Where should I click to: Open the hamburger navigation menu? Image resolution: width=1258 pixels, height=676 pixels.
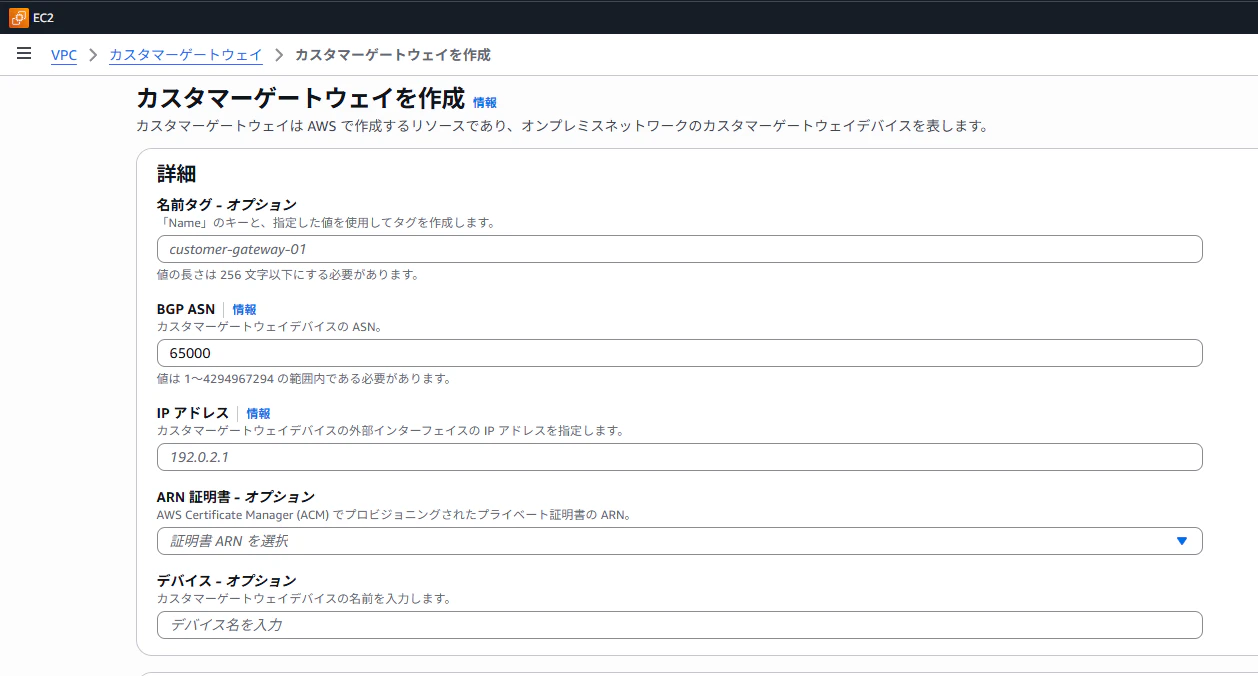pyautogui.click(x=24, y=54)
